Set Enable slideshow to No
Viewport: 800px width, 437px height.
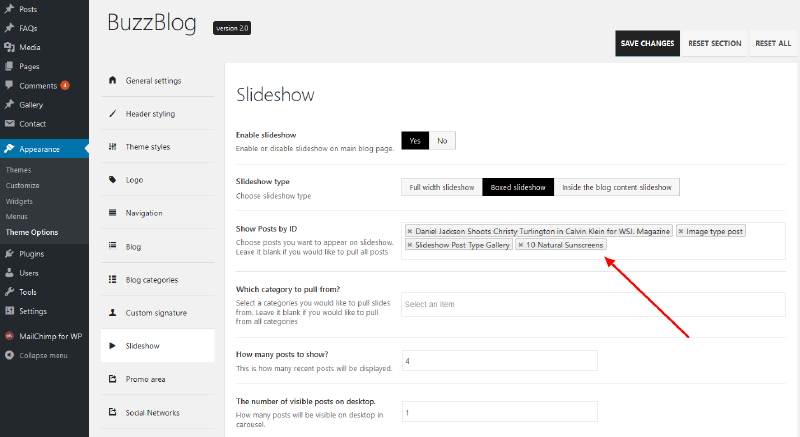pos(441,141)
